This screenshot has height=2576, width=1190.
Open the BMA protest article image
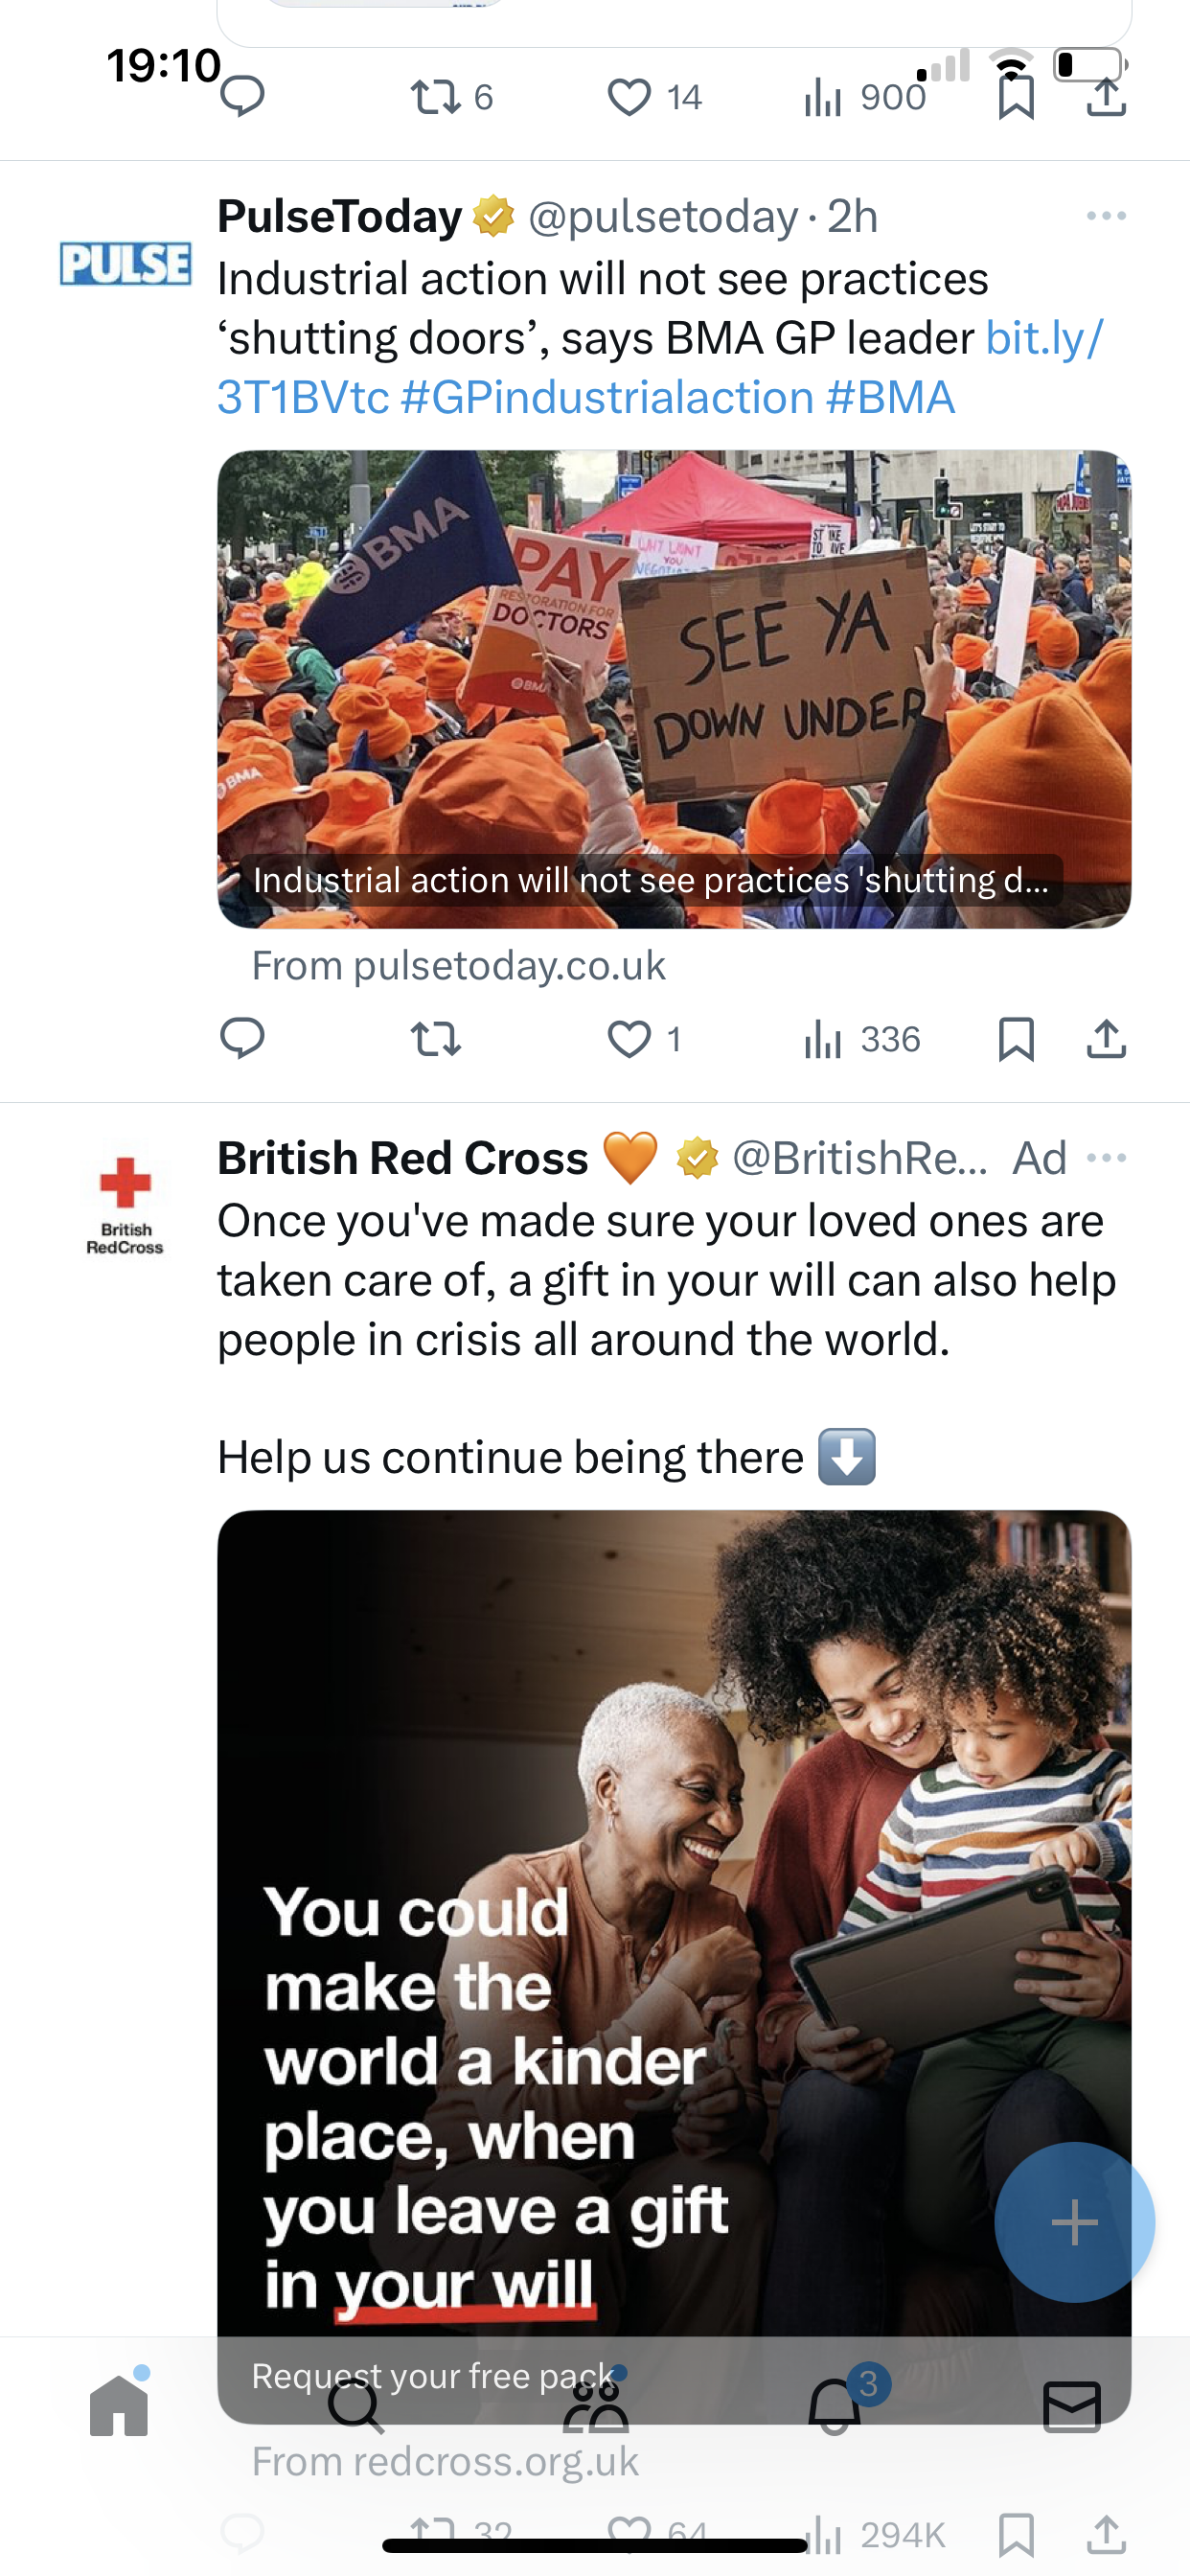(674, 689)
